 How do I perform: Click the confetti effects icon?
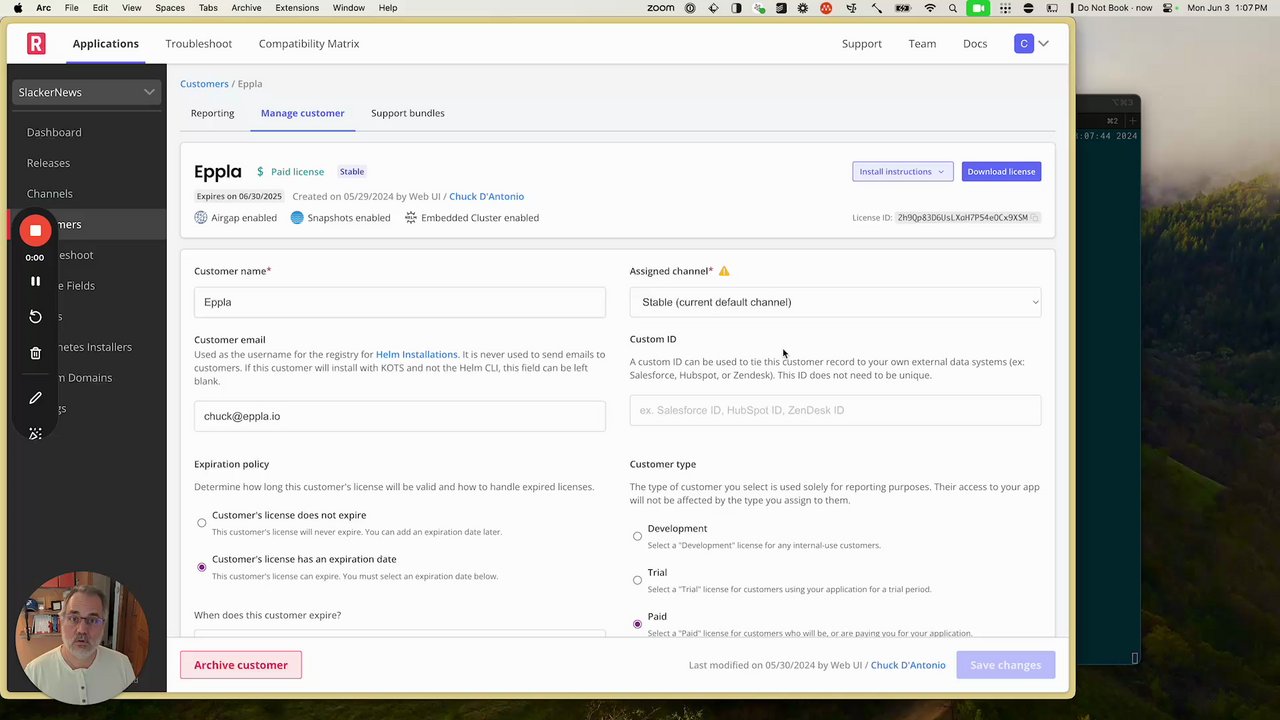tap(35, 434)
